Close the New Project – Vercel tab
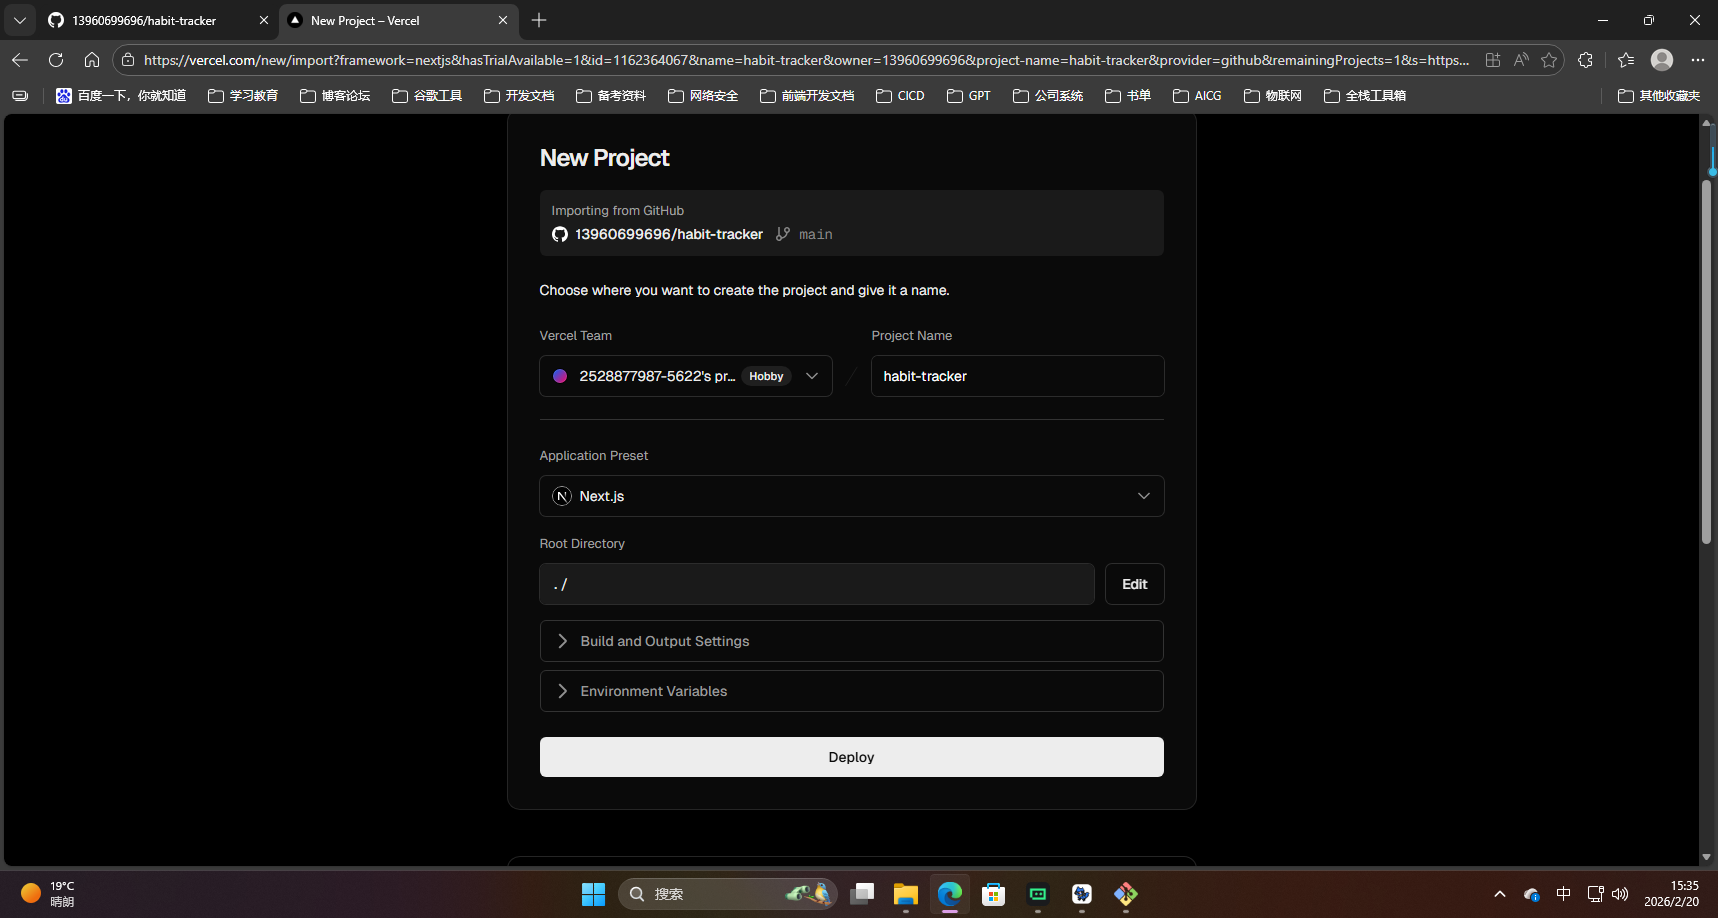This screenshot has height=918, width=1718. click(x=503, y=20)
